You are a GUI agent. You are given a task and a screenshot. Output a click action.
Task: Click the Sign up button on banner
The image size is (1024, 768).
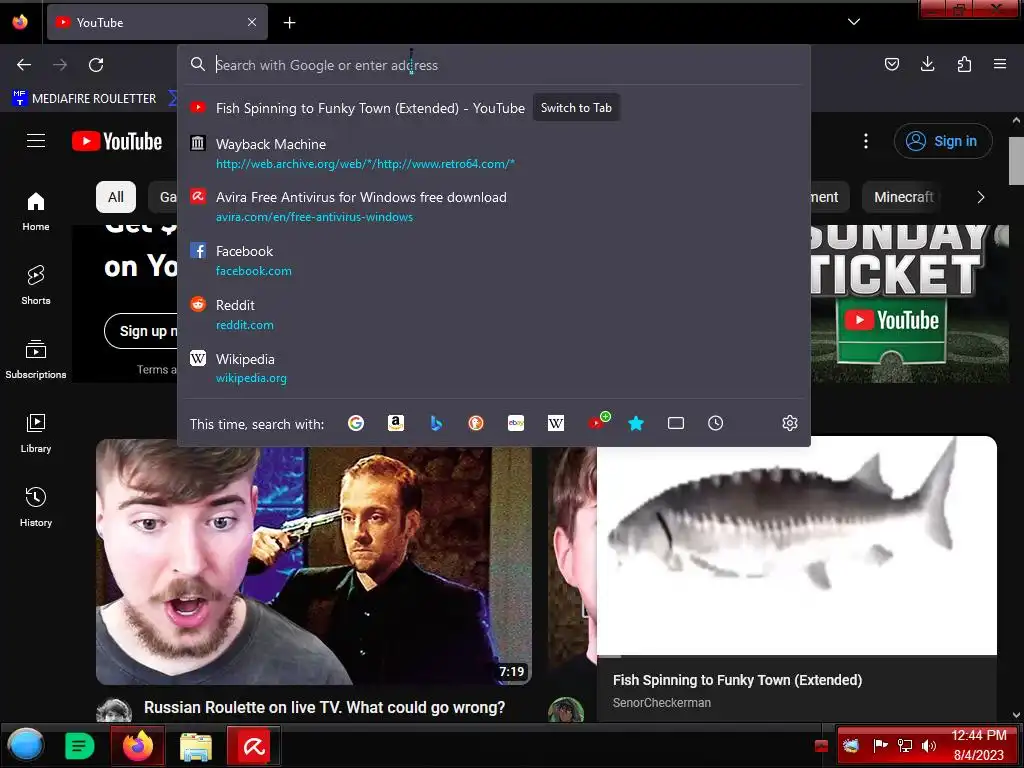(x=141, y=331)
